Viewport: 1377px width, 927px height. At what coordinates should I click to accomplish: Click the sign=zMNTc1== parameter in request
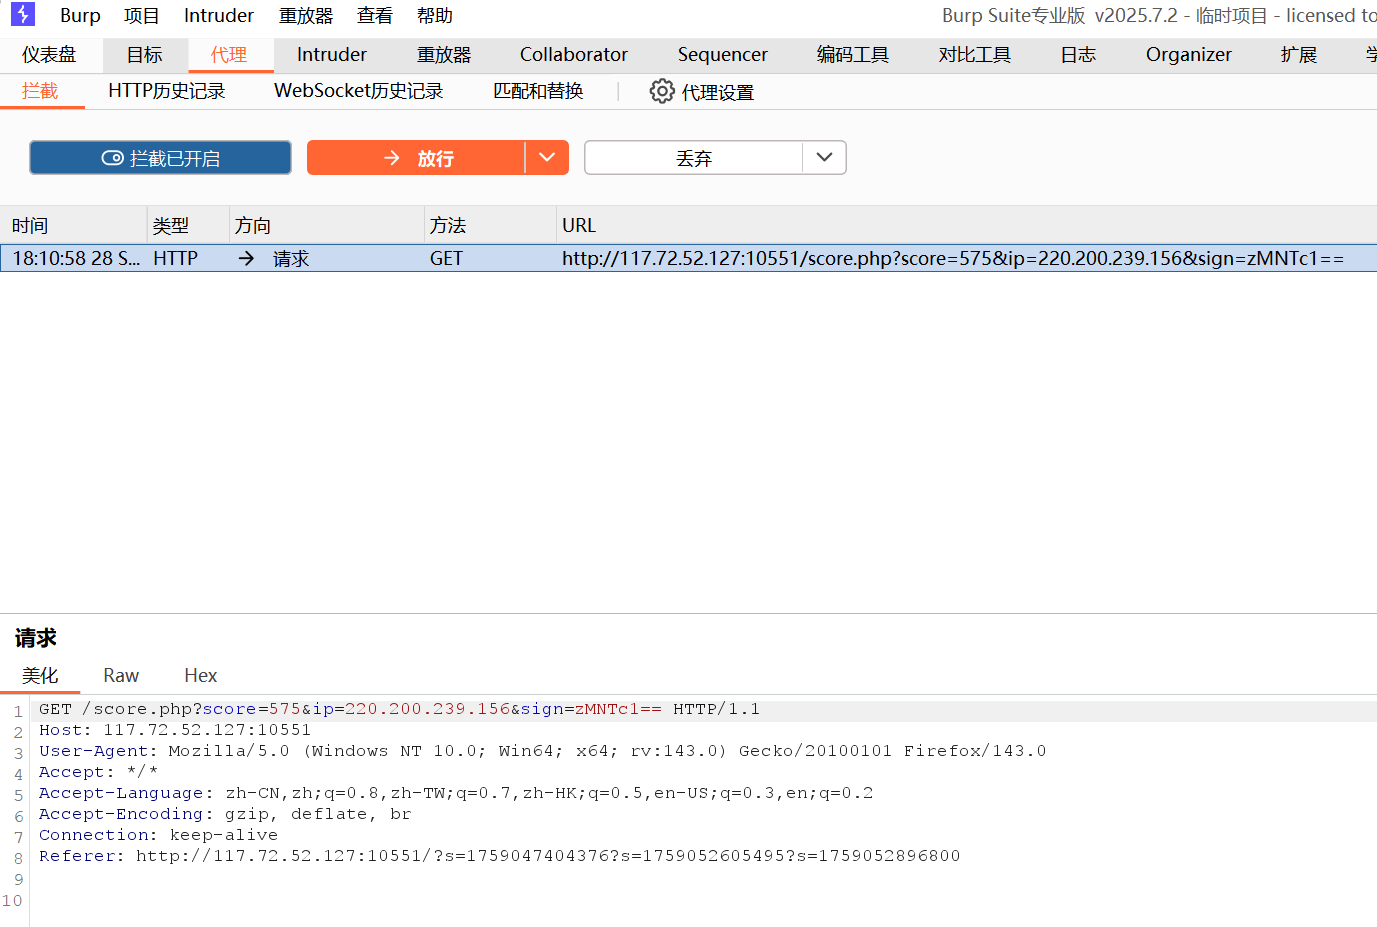[x=591, y=709]
